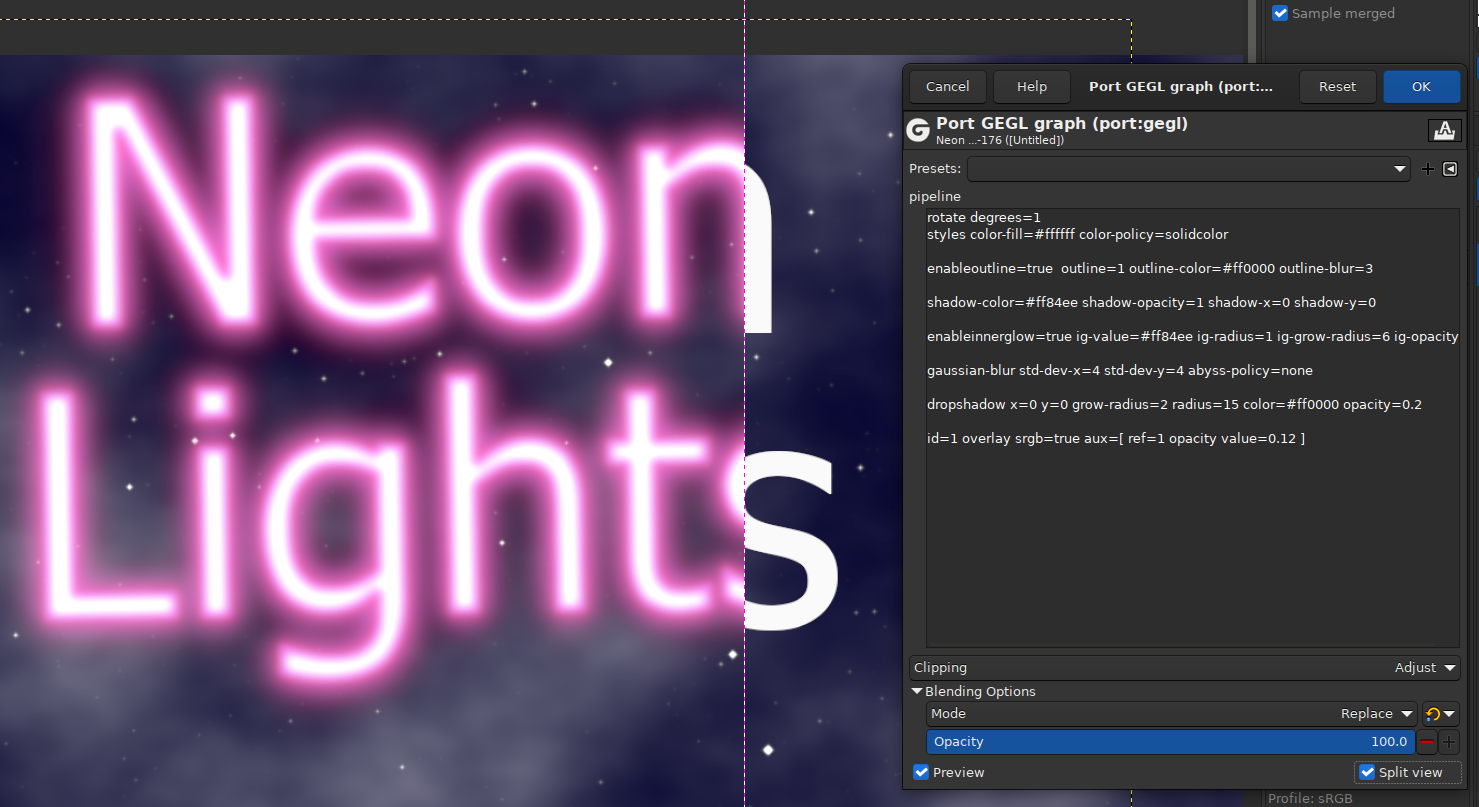Click the plus icon to save current preset
This screenshot has height=807, width=1479.
(1428, 169)
